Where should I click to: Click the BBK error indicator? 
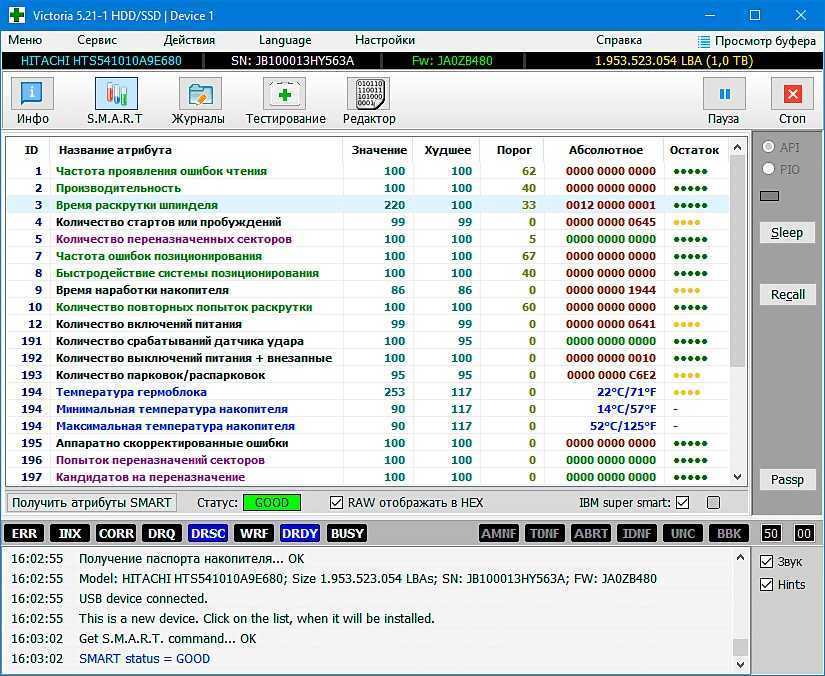coord(729,533)
